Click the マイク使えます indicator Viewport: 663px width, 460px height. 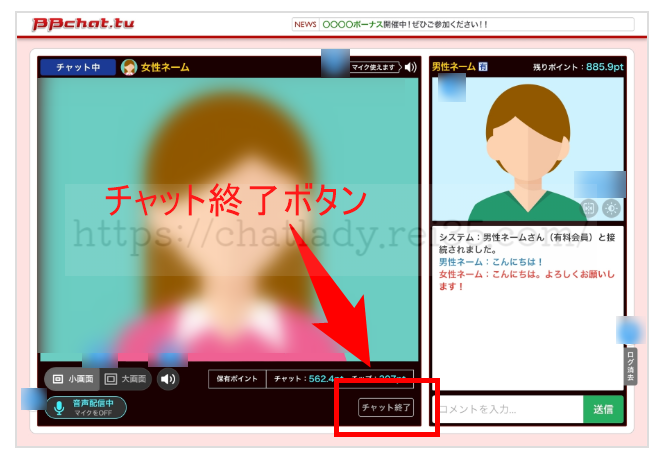[x=375, y=67]
